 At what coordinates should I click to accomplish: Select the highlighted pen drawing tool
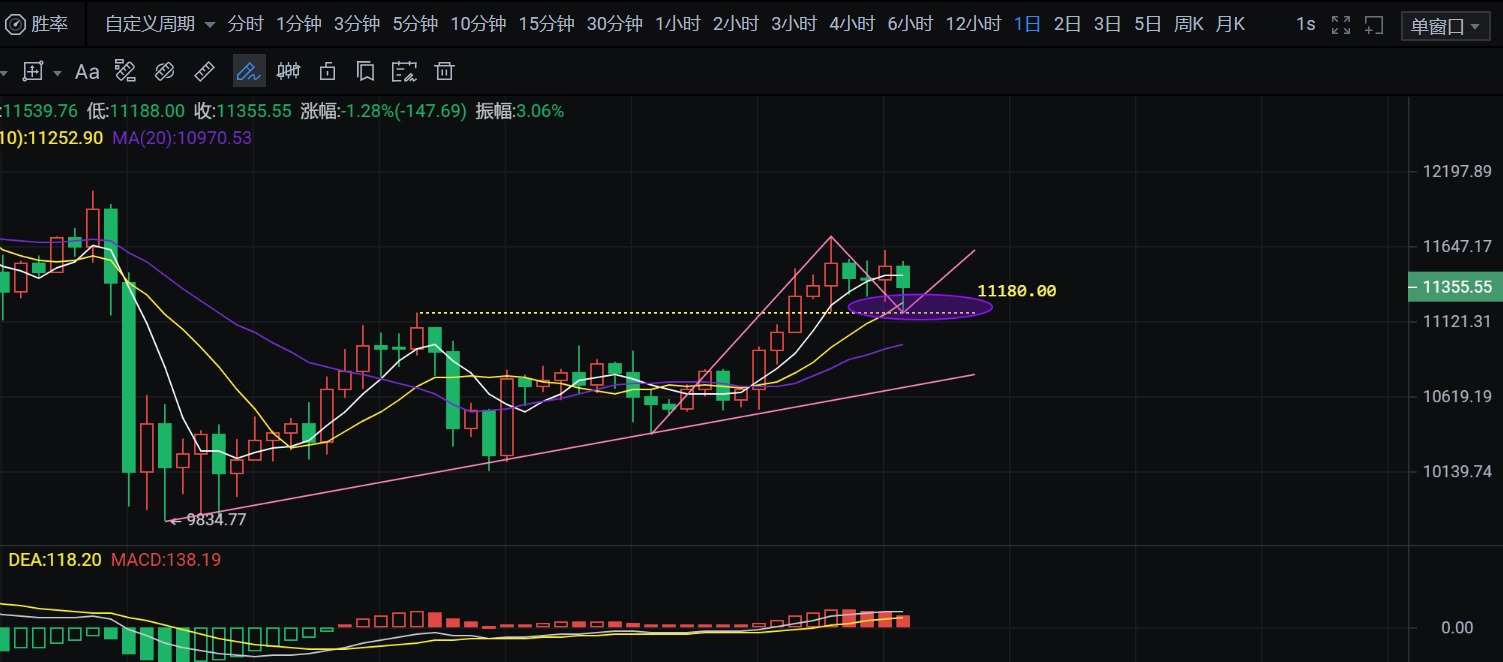pyautogui.click(x=248, y=71)
